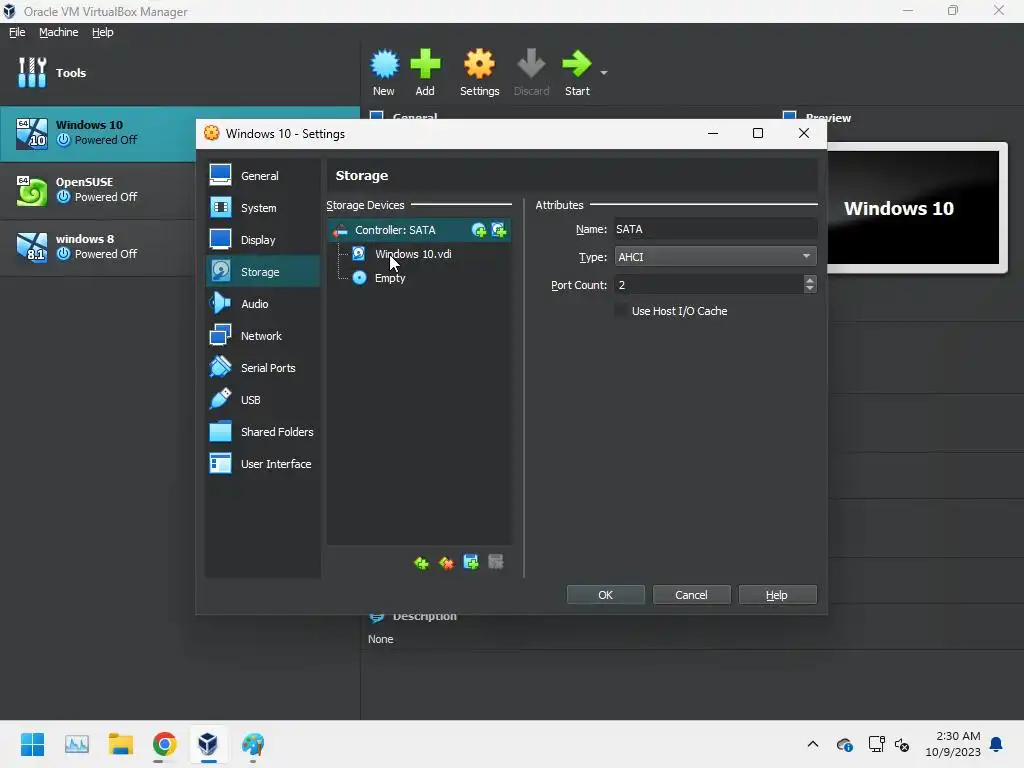Open Paint icon on taskbar
The height and width of the screenshot is (768, 1024).
click(x=253, y=744)
